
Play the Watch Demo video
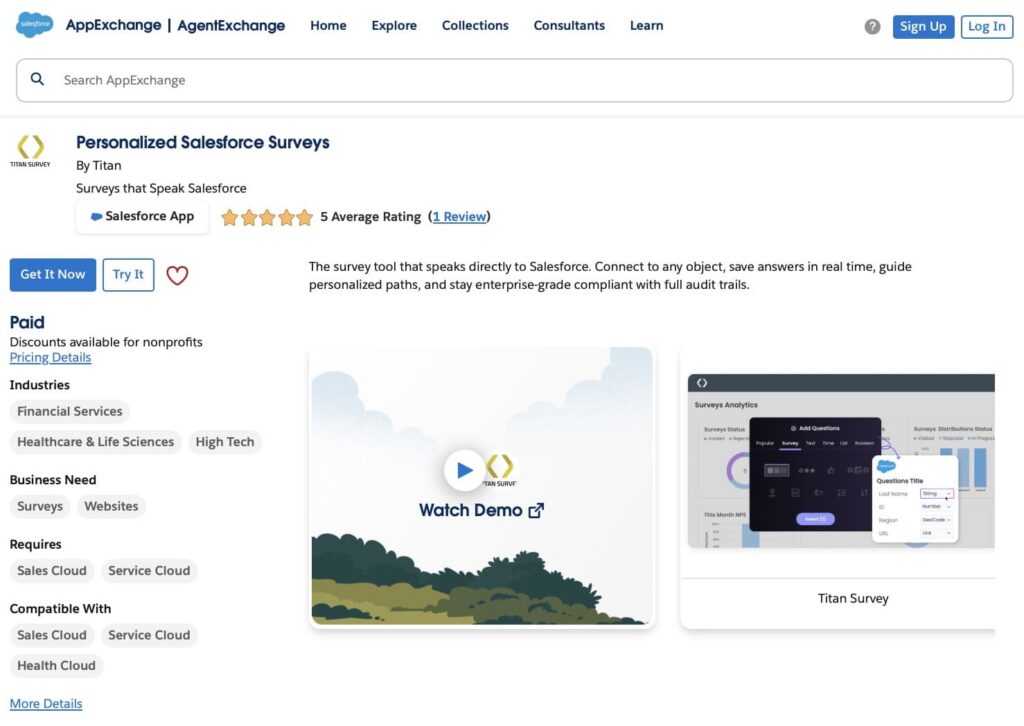[x=464, y=470]
